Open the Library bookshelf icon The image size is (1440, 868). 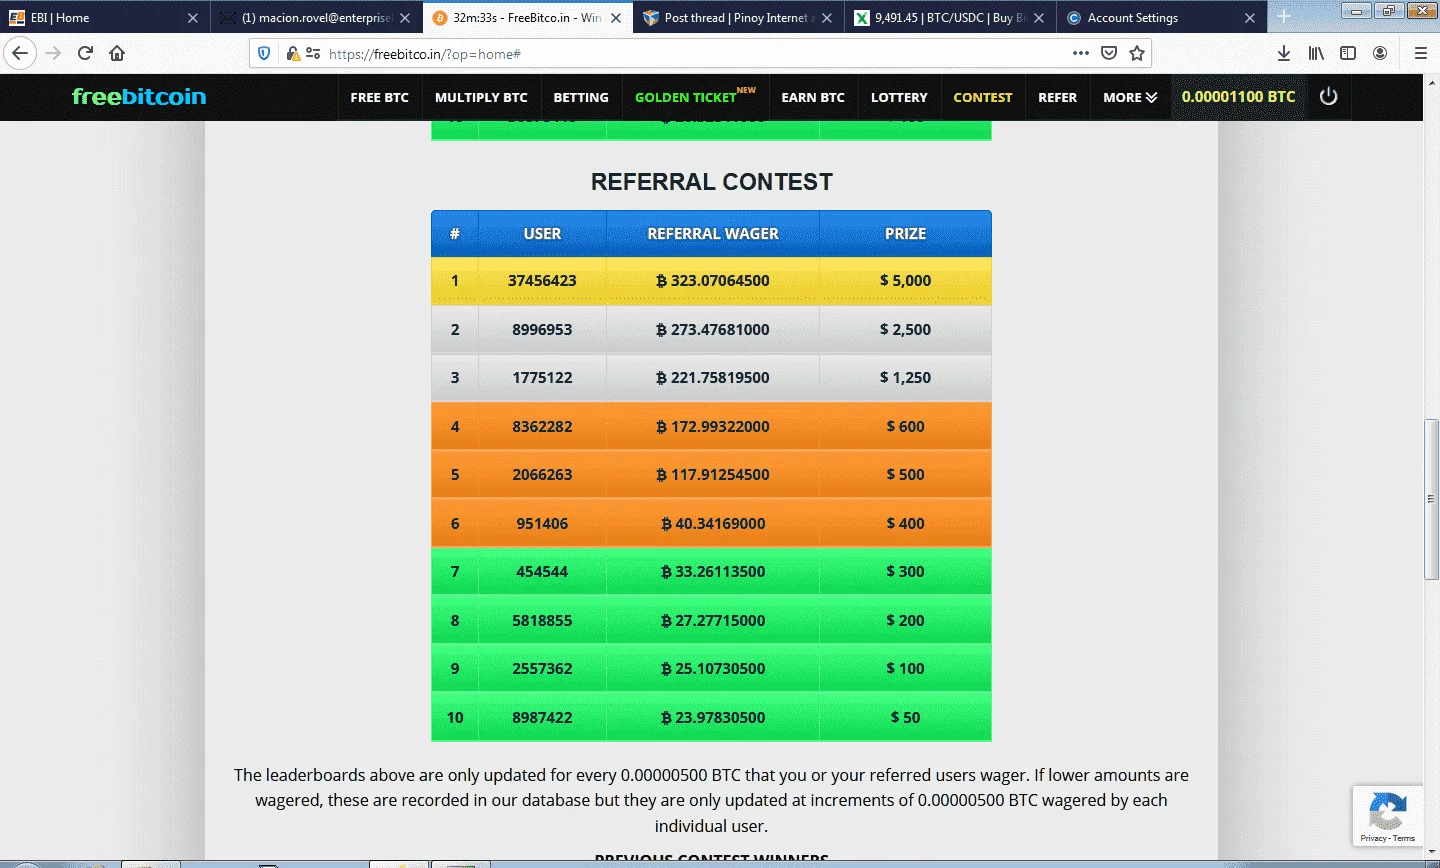click(x=1316, y=53)
